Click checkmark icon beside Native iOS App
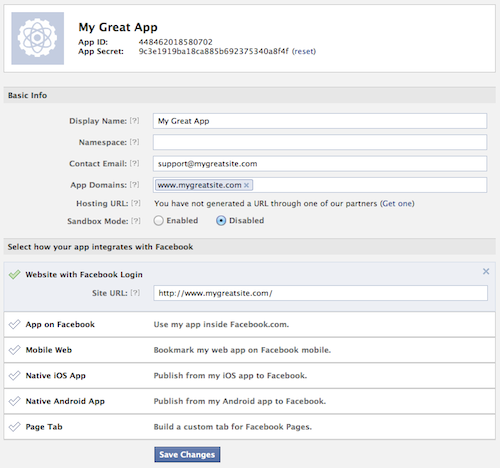The width and height of the screenshot is (500, 468). click(x=14, y=376)
